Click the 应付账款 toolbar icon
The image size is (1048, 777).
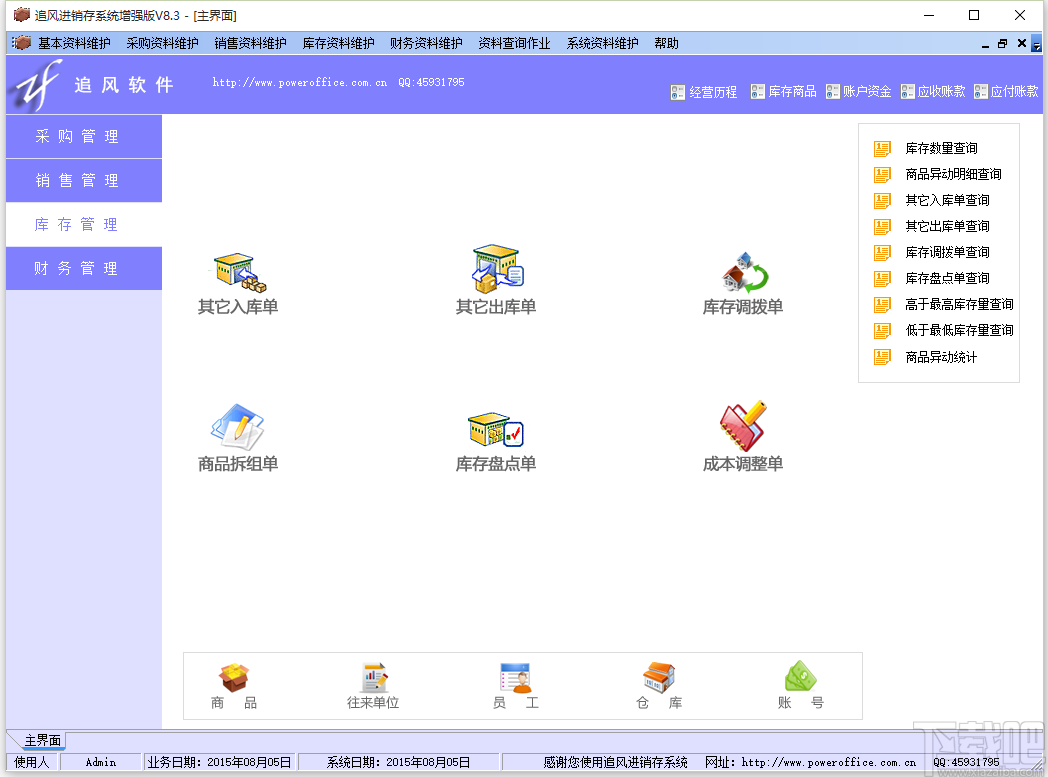point(980,92)
